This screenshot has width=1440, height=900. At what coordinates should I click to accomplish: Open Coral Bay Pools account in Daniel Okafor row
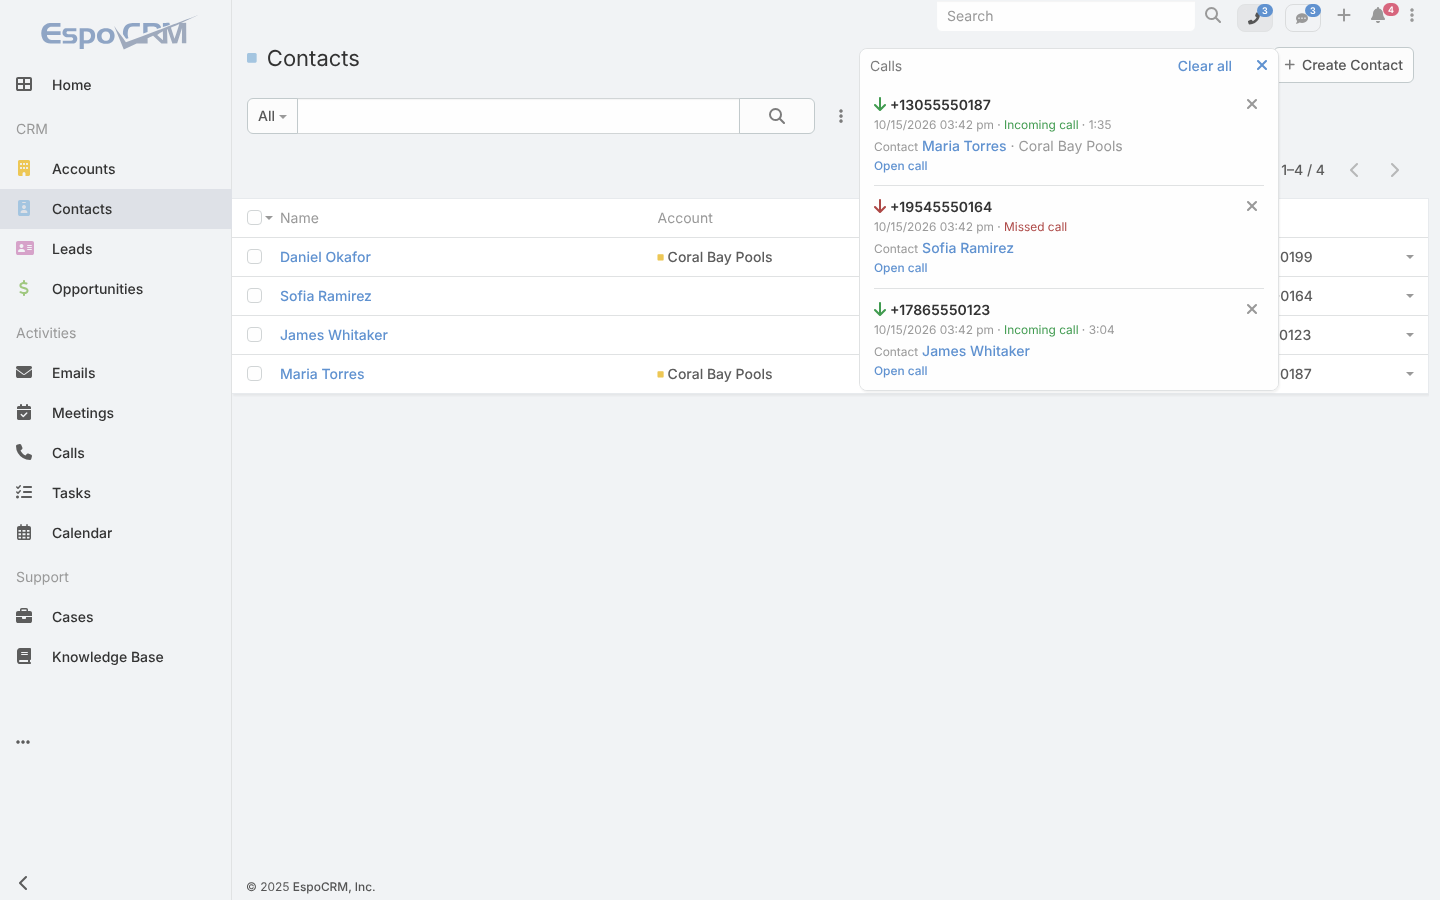click(720, 257)
